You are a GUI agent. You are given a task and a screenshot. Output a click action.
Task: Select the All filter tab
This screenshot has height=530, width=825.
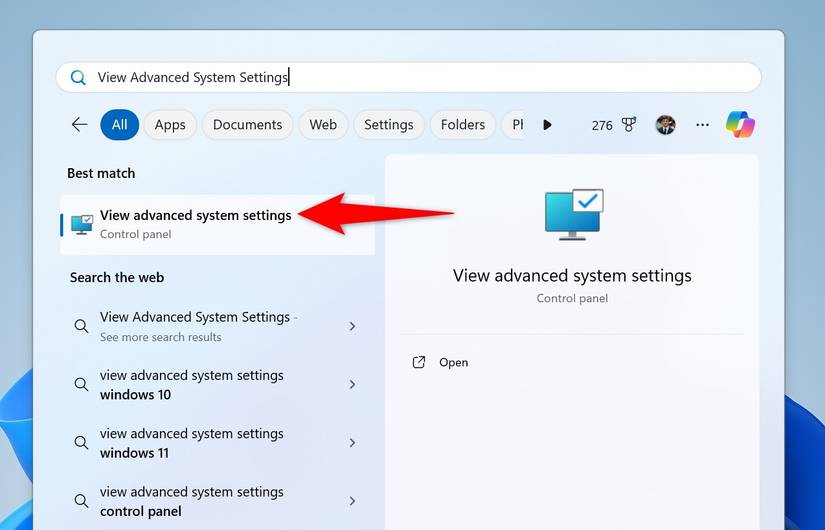click(x=119, y=125)
